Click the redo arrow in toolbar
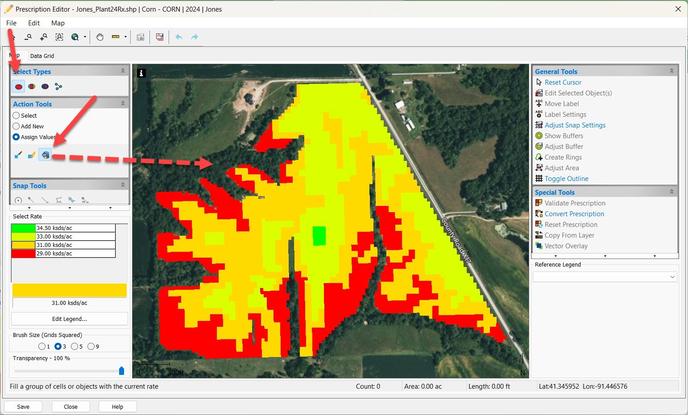This screenshot has width=688, height=415. [x=195, y=37]
